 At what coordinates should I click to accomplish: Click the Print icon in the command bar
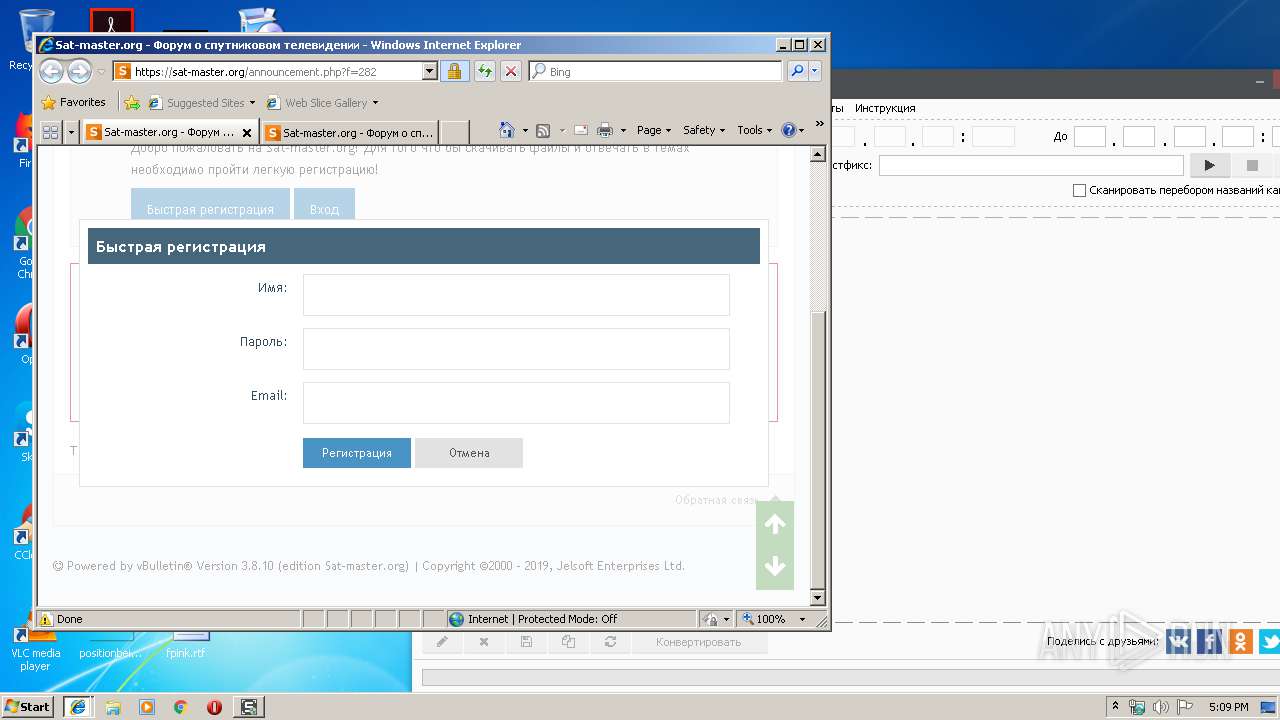pos(605,130)
